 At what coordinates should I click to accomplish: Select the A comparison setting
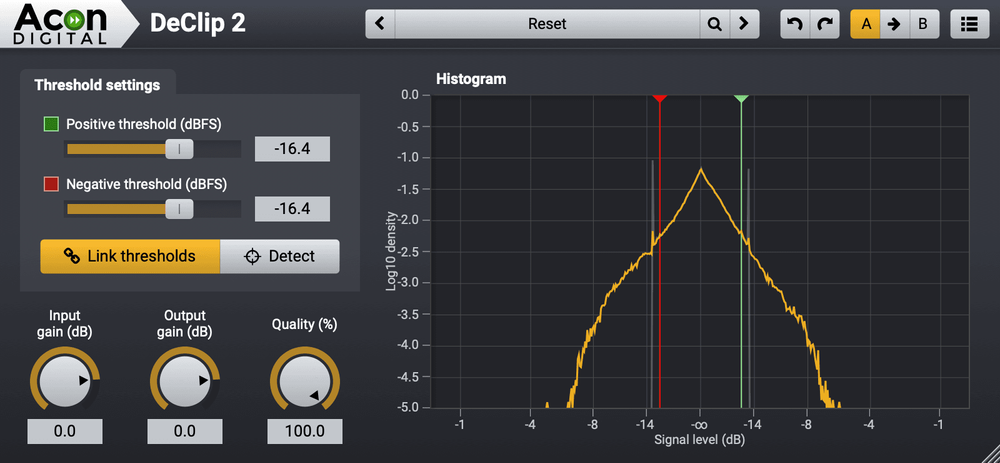pos(866,24)
